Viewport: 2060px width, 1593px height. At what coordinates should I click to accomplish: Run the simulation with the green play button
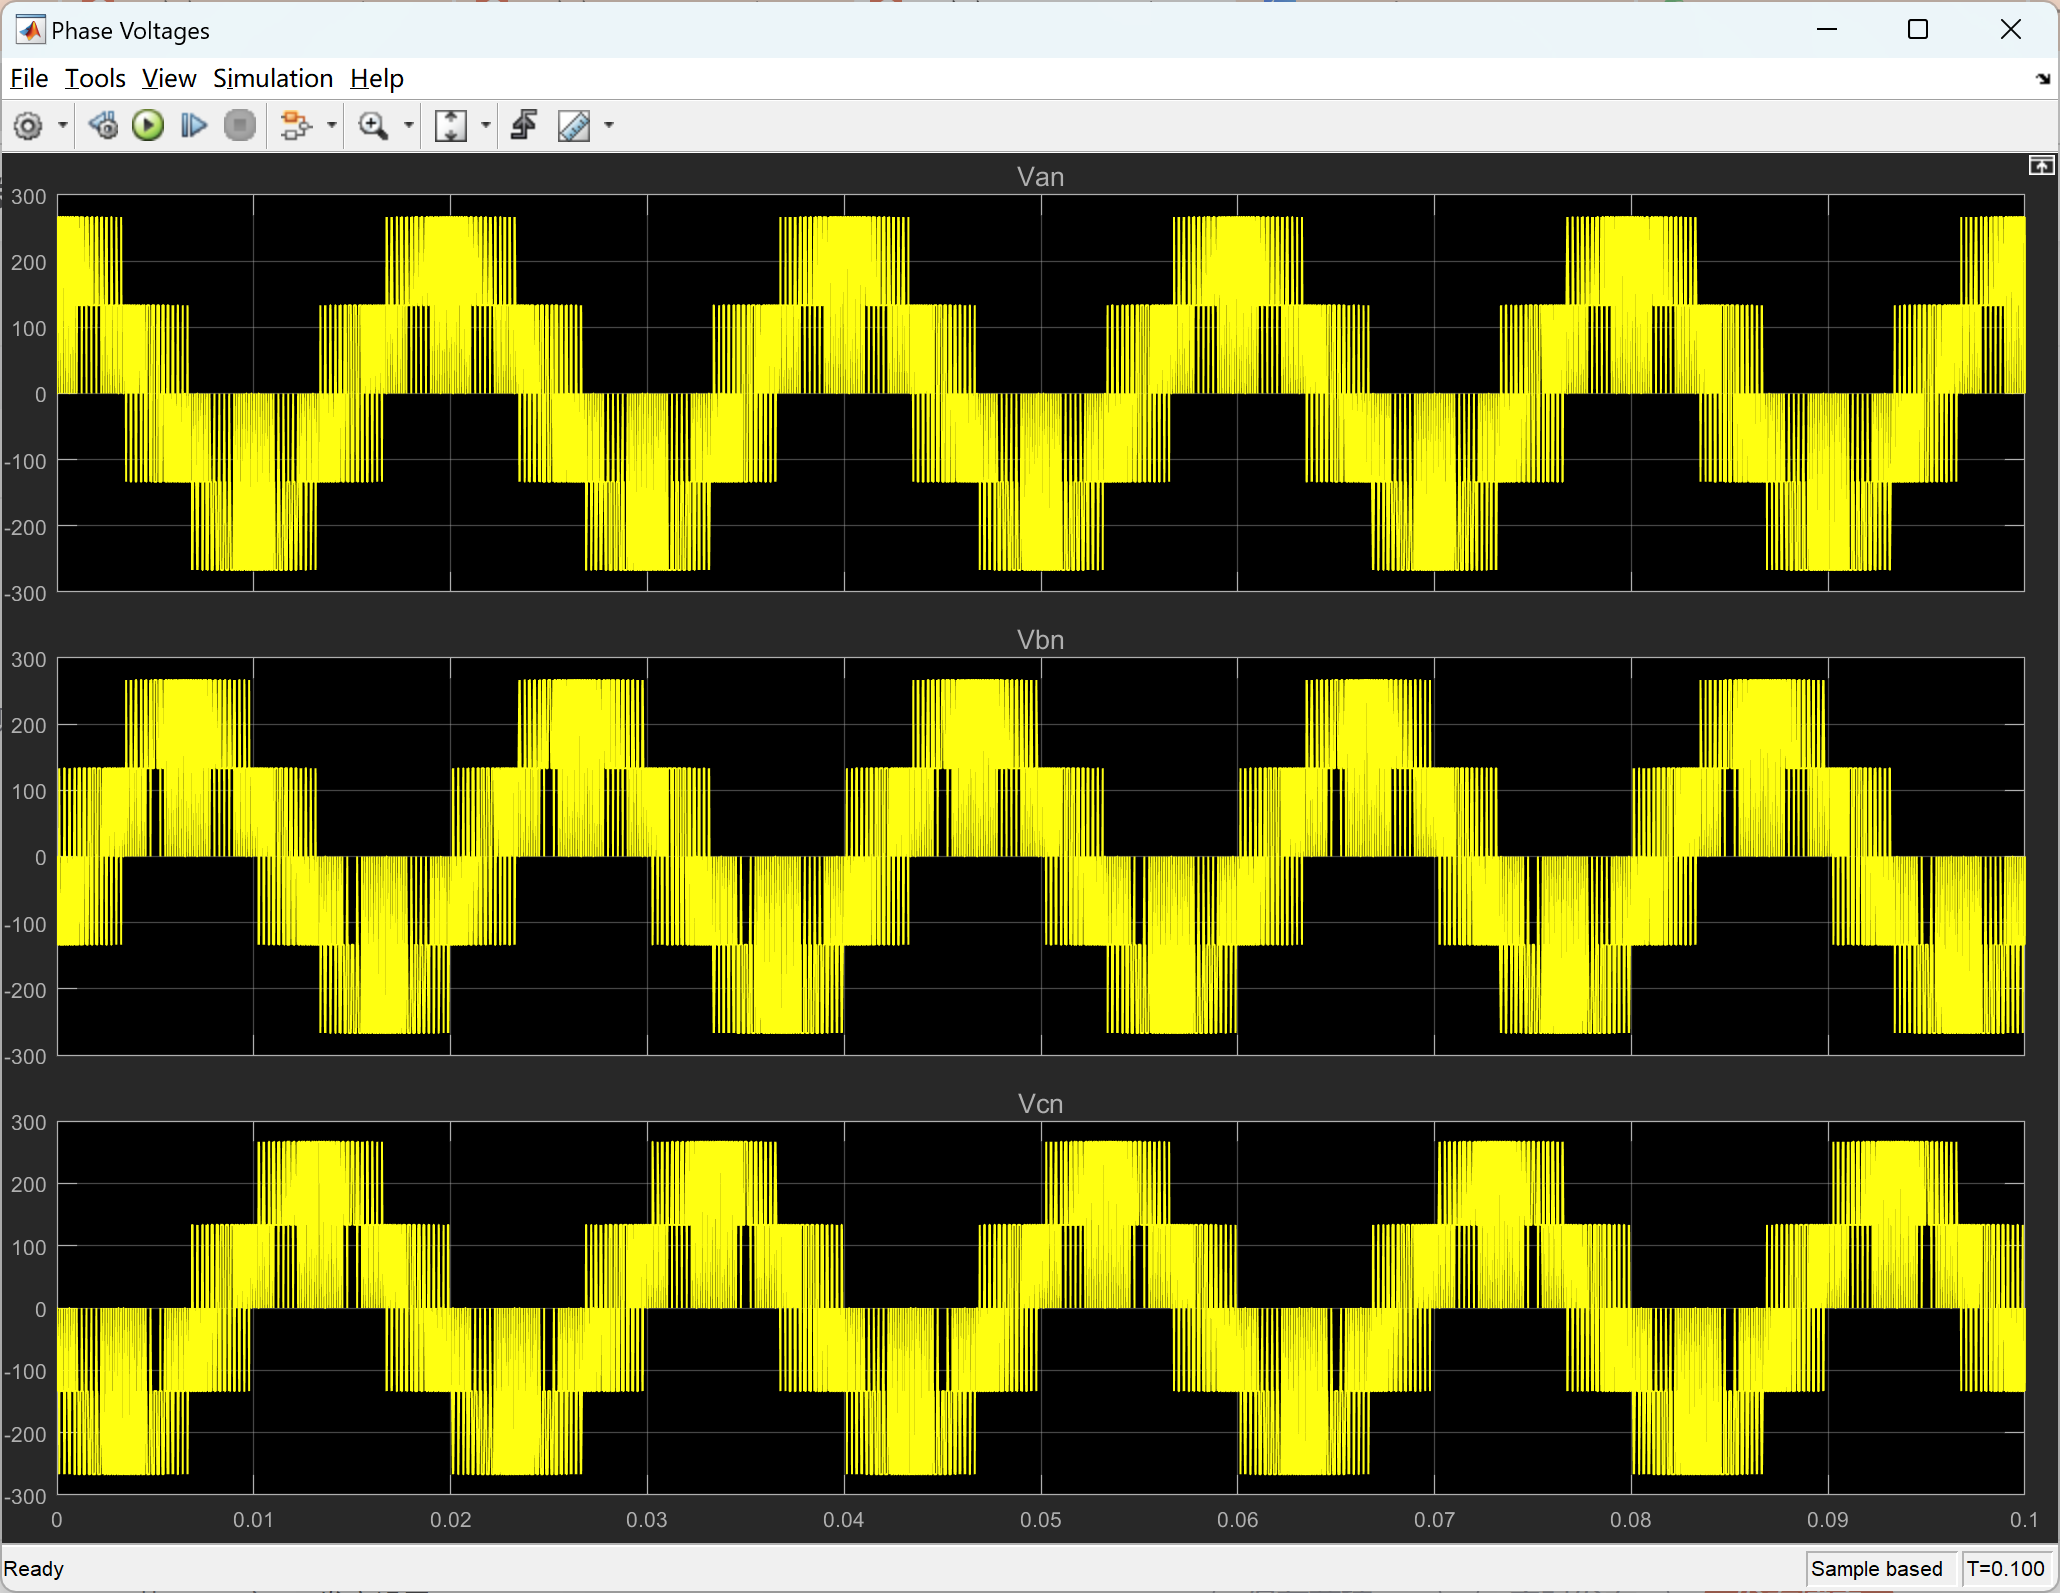pyautogui.click(x=148, y=126)
